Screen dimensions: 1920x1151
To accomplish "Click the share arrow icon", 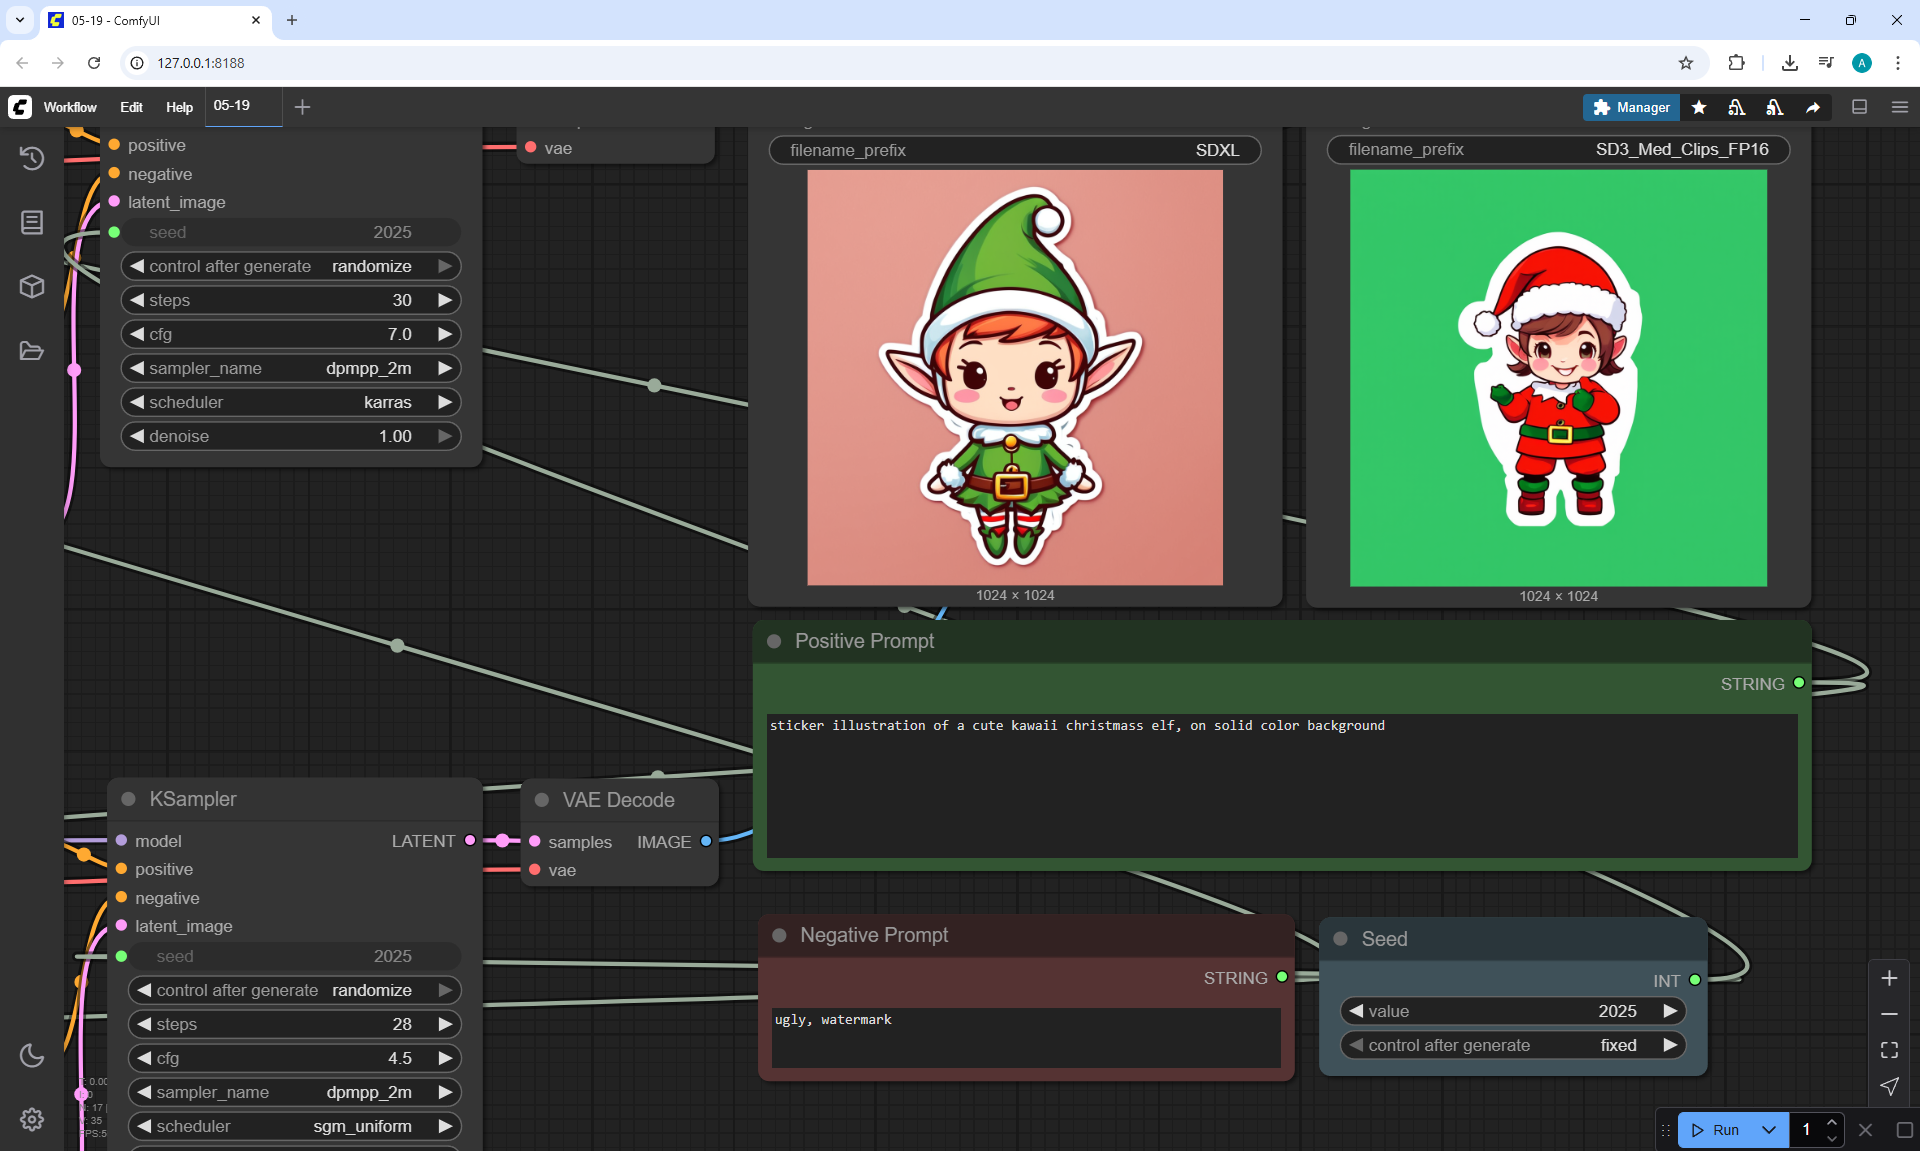I will pyautogui.click(x=1813, y=107).
